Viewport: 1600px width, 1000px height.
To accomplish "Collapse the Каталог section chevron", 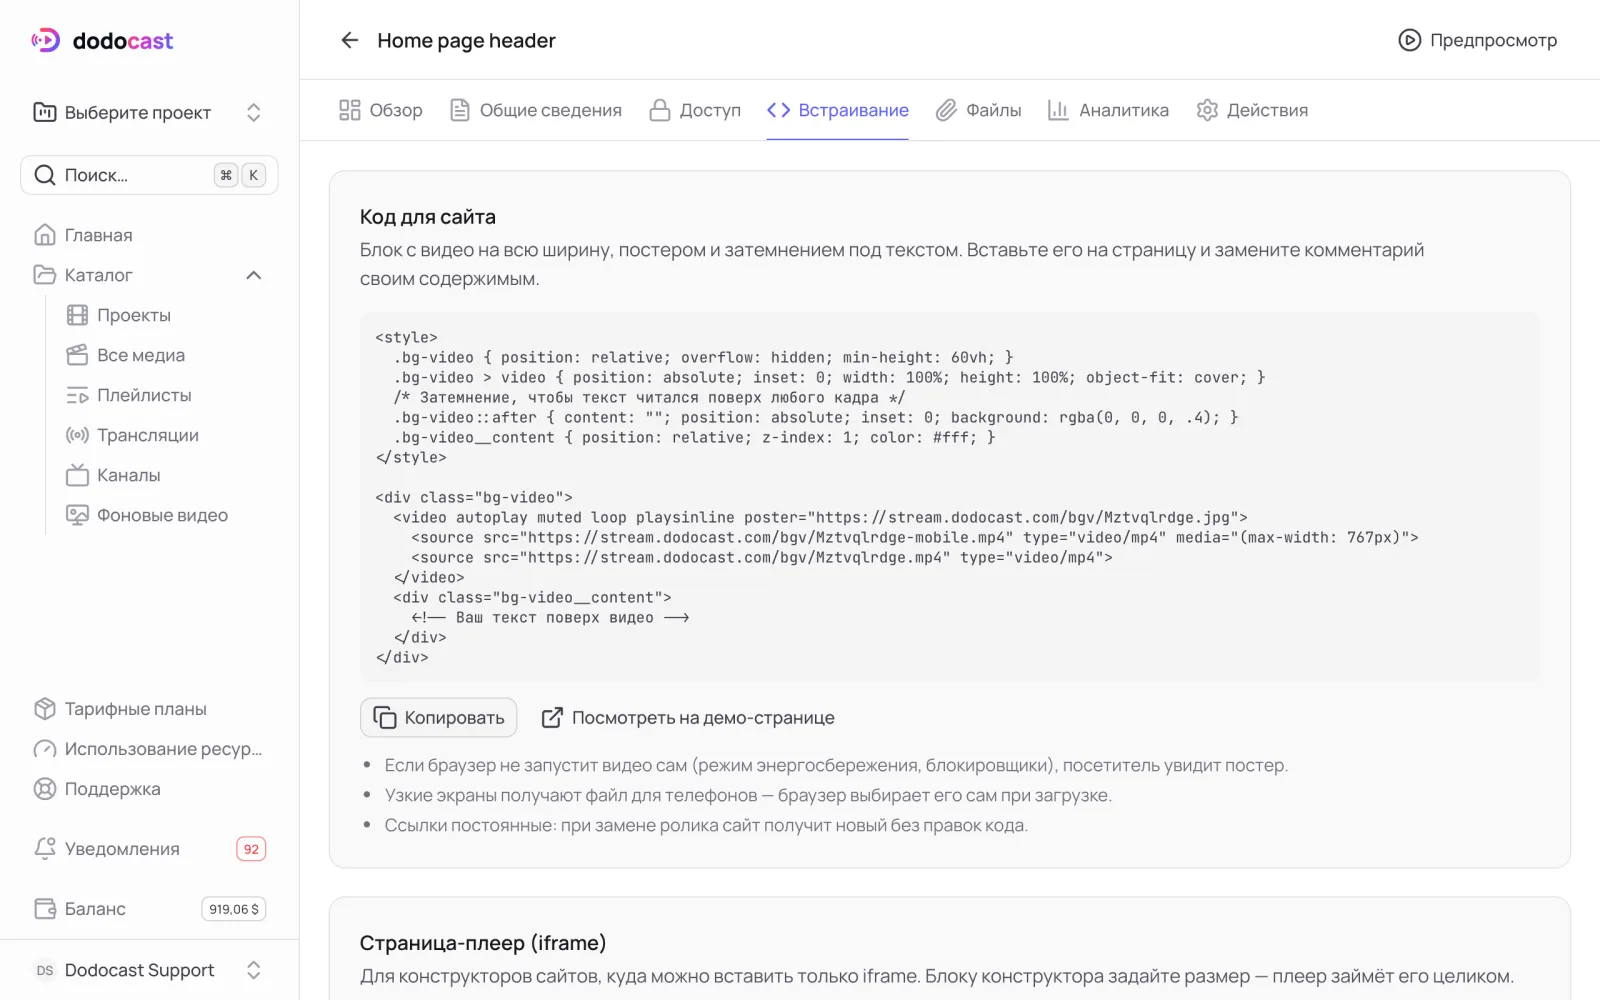I will click(254, 275).
